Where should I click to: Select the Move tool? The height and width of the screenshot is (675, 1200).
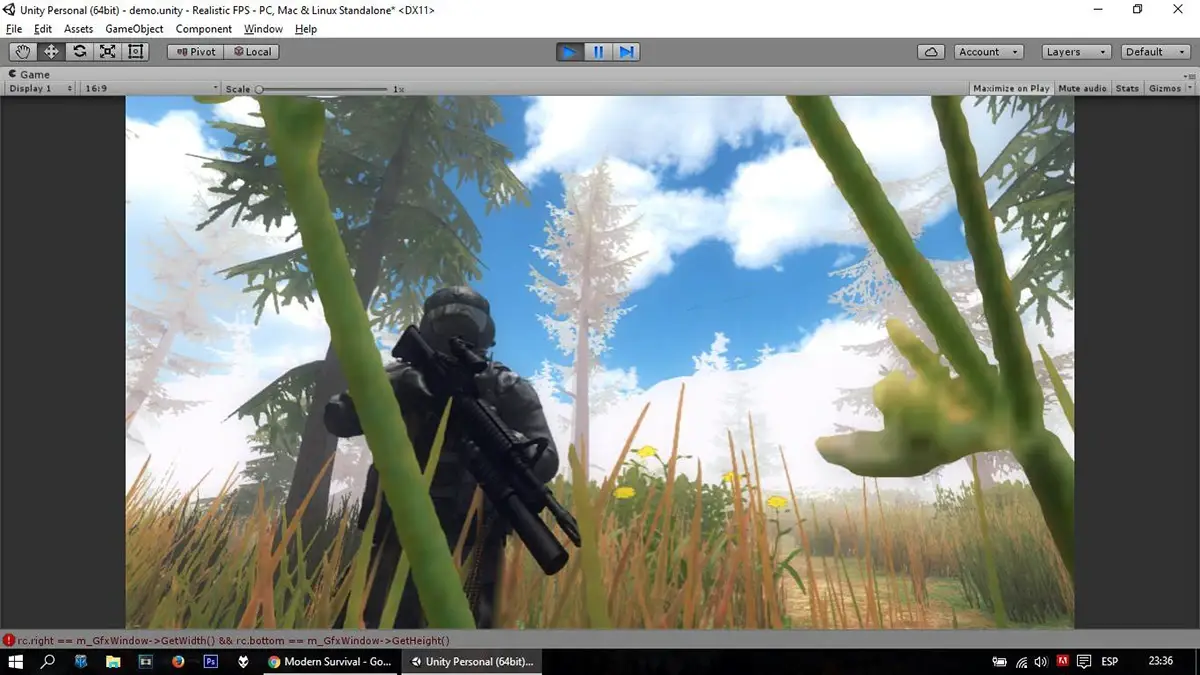[51, 52]
